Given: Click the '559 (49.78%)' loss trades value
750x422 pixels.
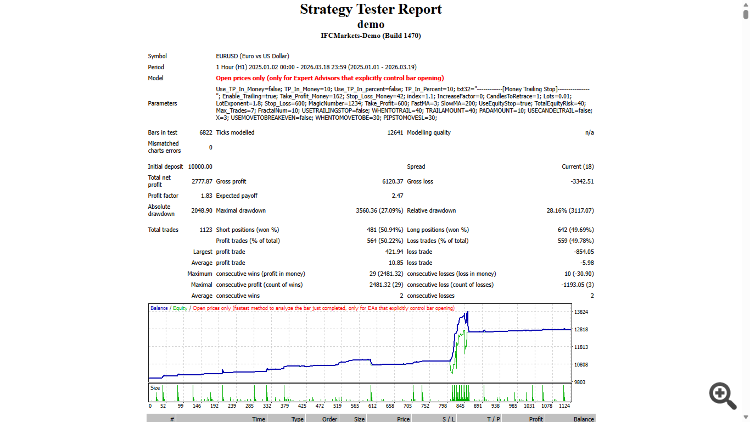Looking at the screenshot, I should point(576,241).
